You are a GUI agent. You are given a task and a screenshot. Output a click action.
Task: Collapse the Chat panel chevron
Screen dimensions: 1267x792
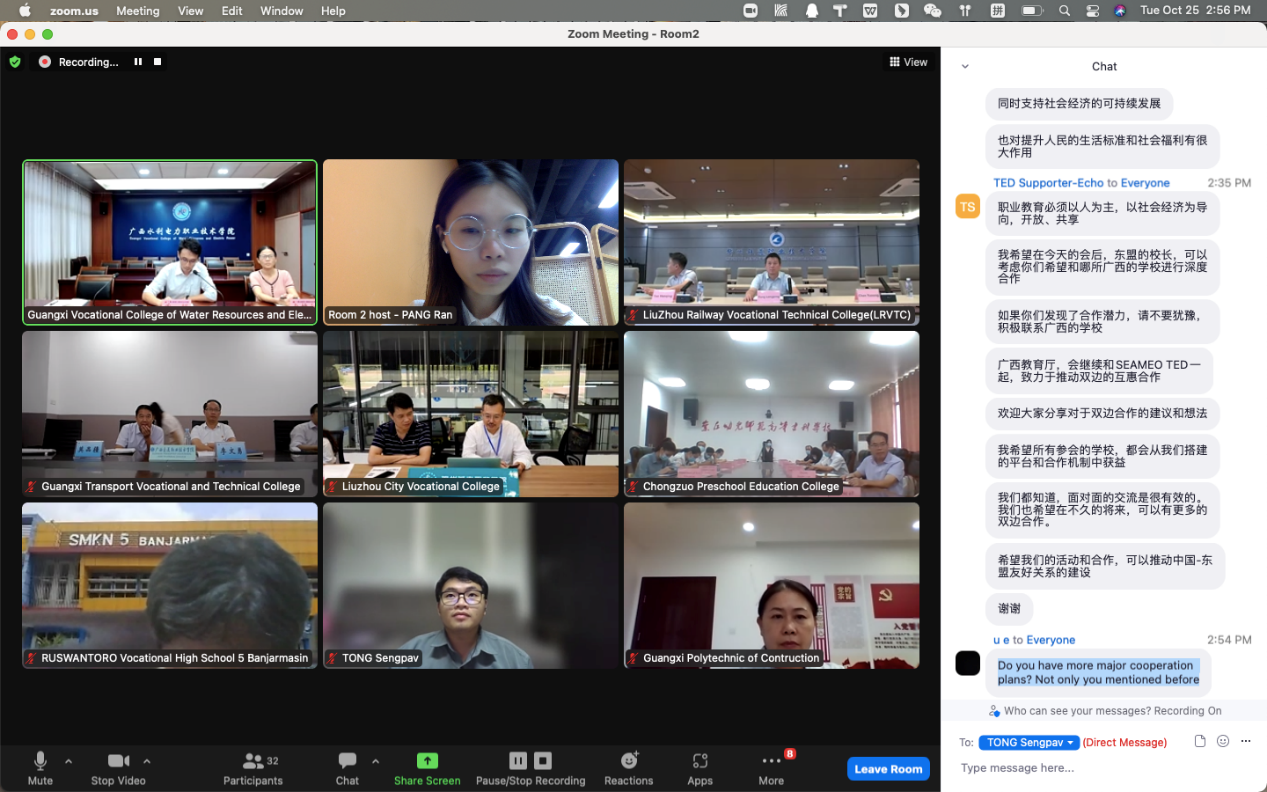coord(965,67)
